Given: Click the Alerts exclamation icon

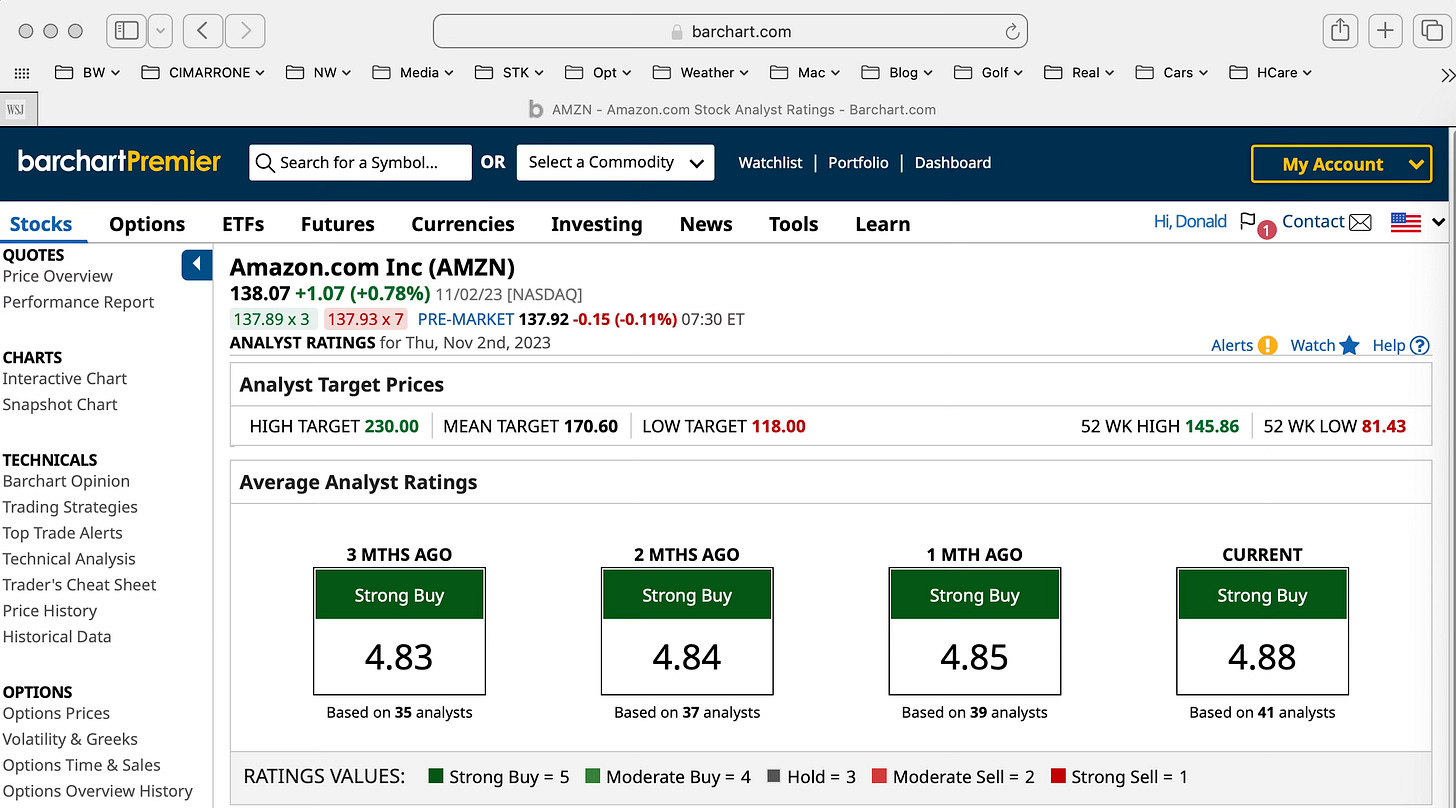Looking at the screenshot, I should [x=1267, y=345].
